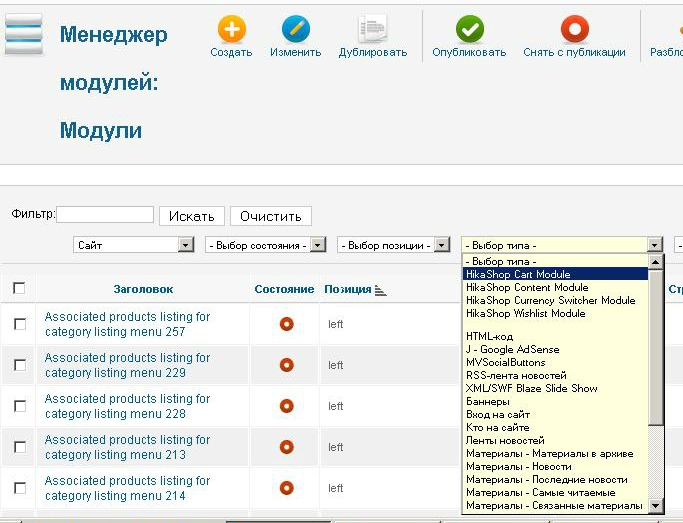This screenshot has height=523, width=683.
Task: Click the Изменить (Edit) pencil icon
Action: click(295, 30)
